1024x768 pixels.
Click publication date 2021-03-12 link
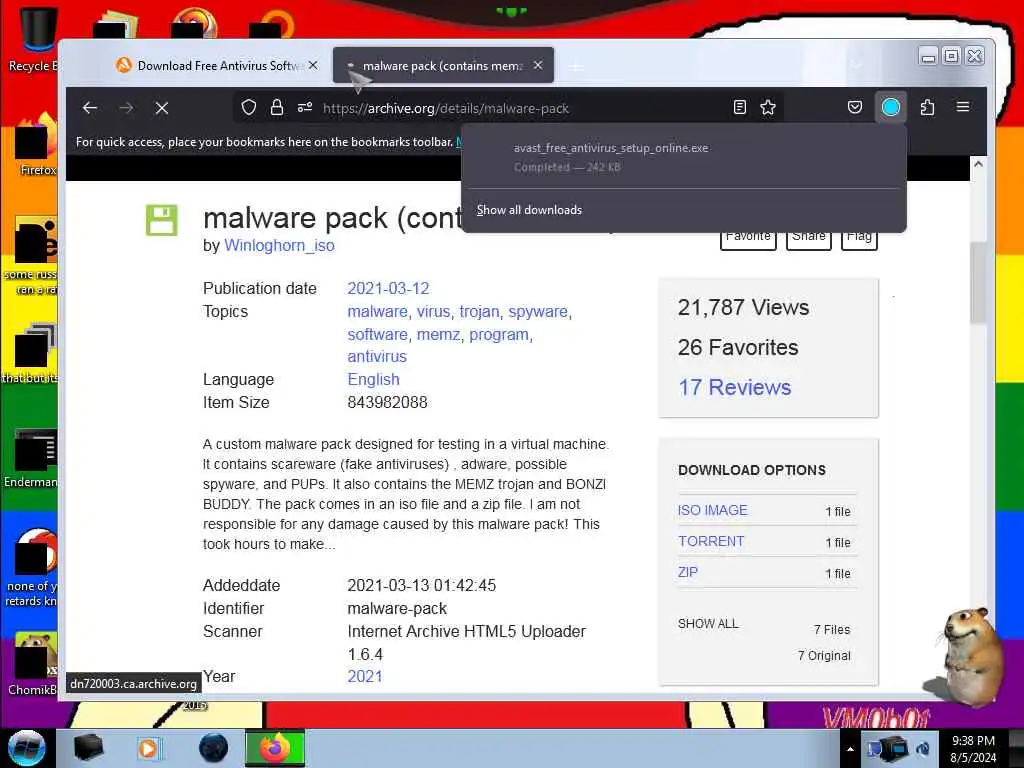[388, 288]
